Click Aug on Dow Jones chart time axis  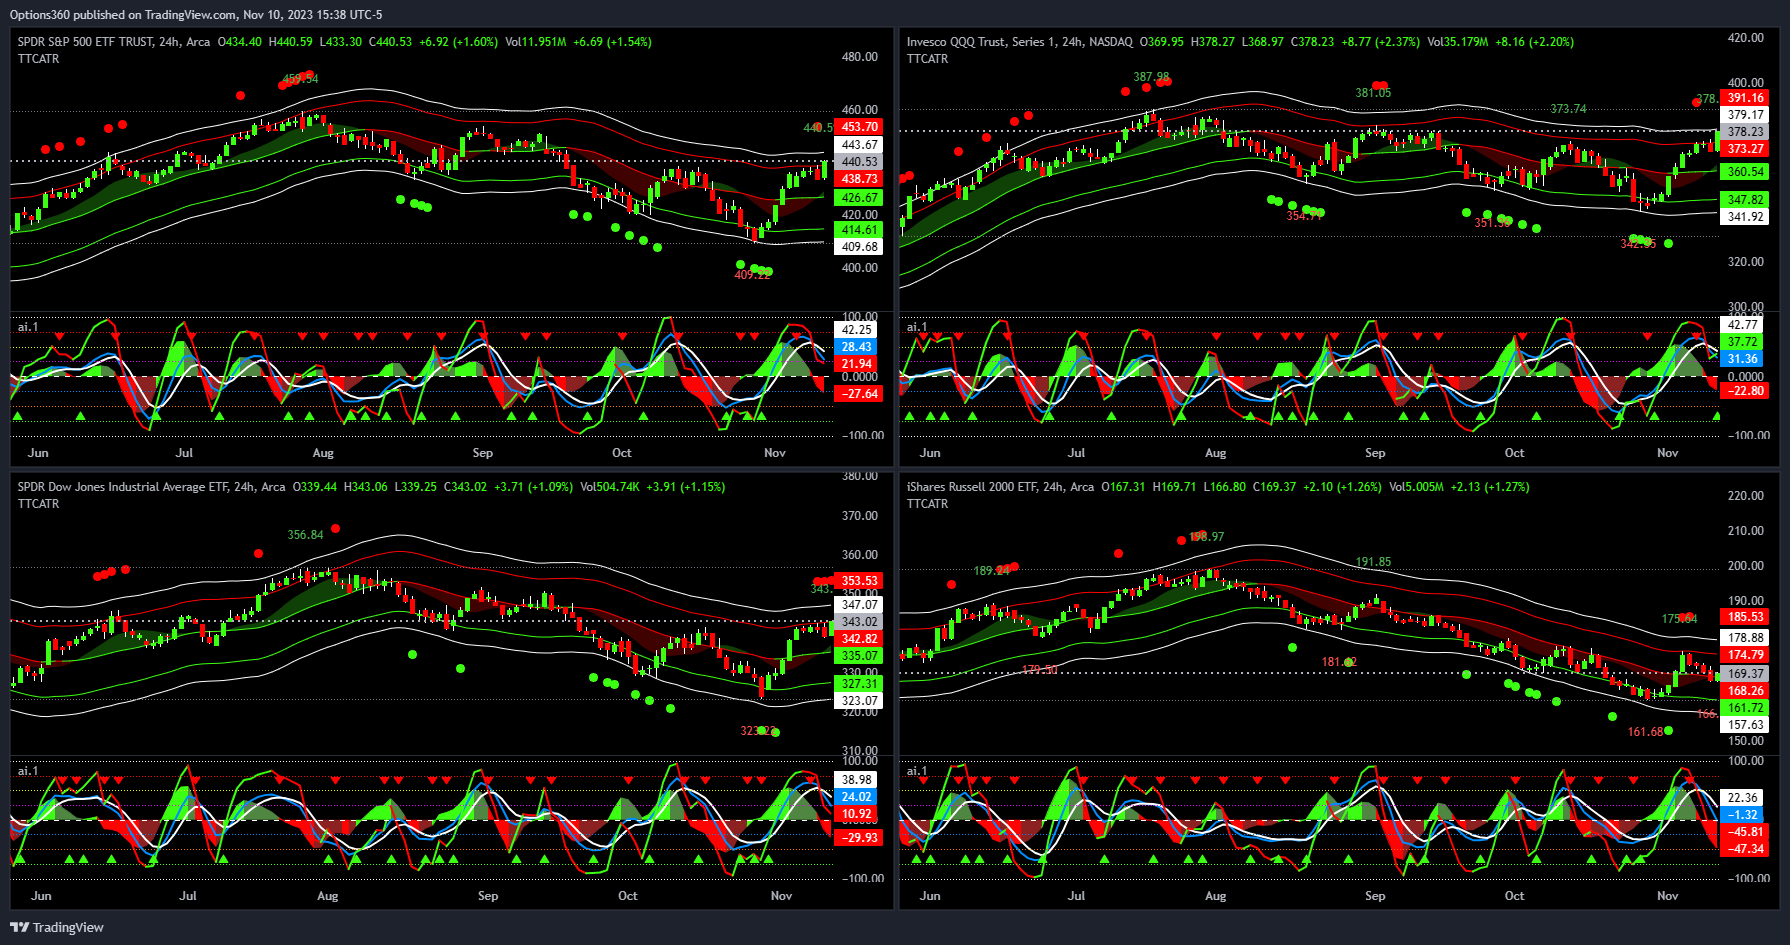click(x=327, y=896)
